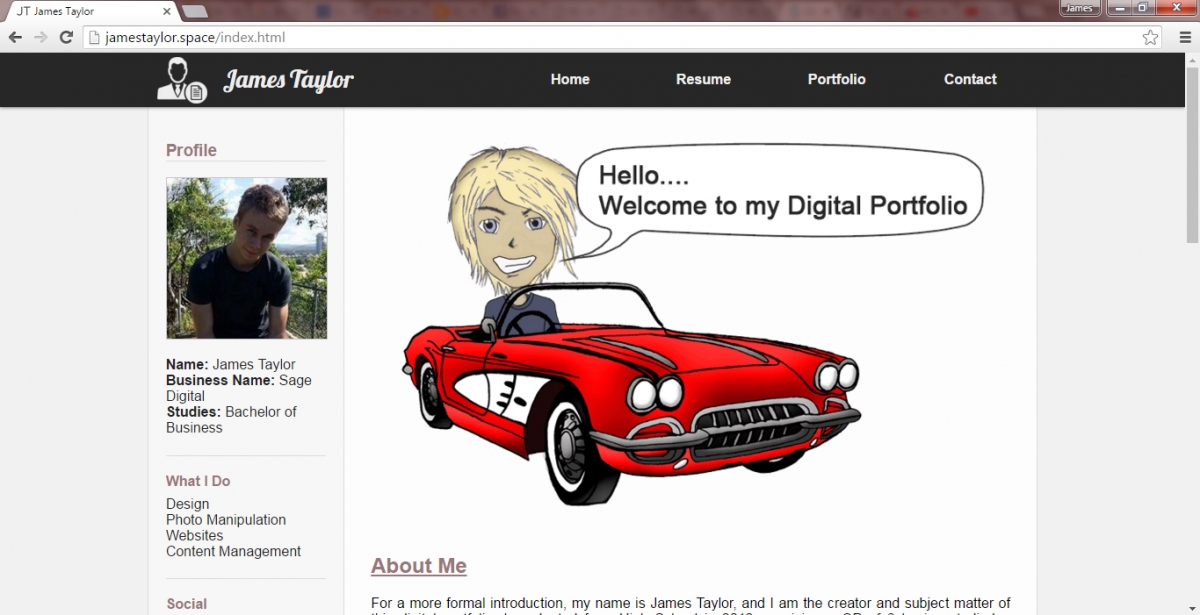Open the Portfolio section

tap(836, 79)
